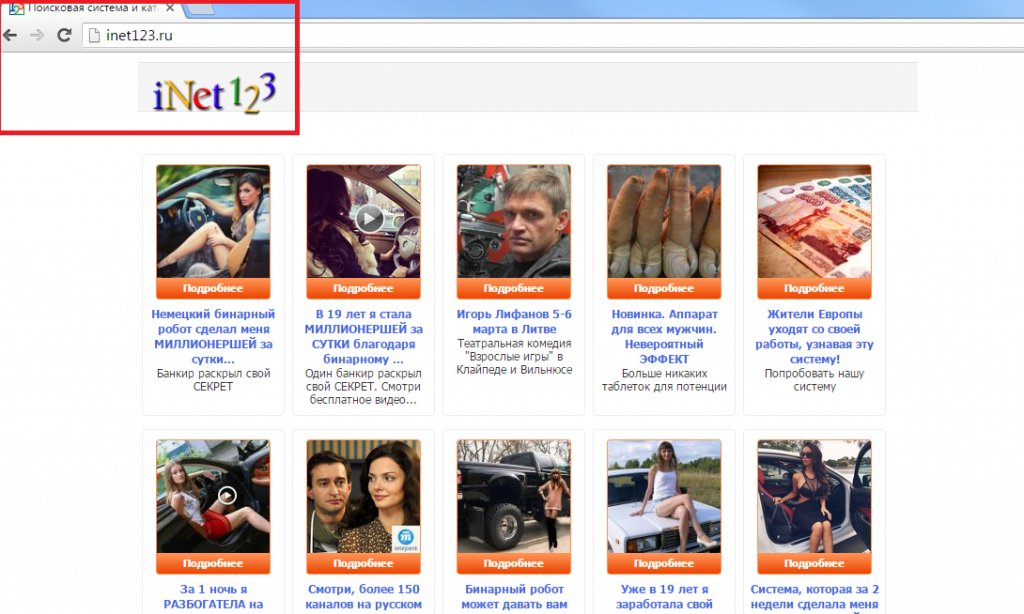This screenshot has height=614, width=1024.
Task: Open link Жители Европы уходят со своей работы
Action: point(814,336)
